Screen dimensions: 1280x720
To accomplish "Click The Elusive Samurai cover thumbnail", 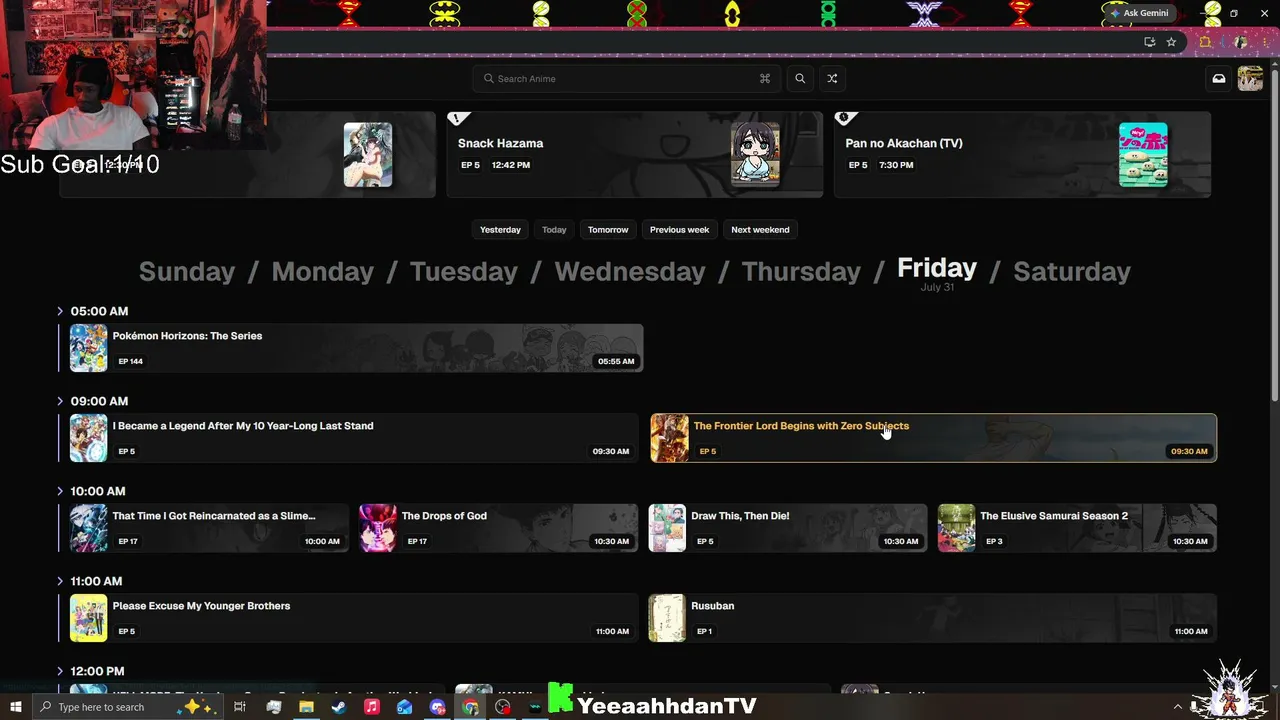I will 956,528.
